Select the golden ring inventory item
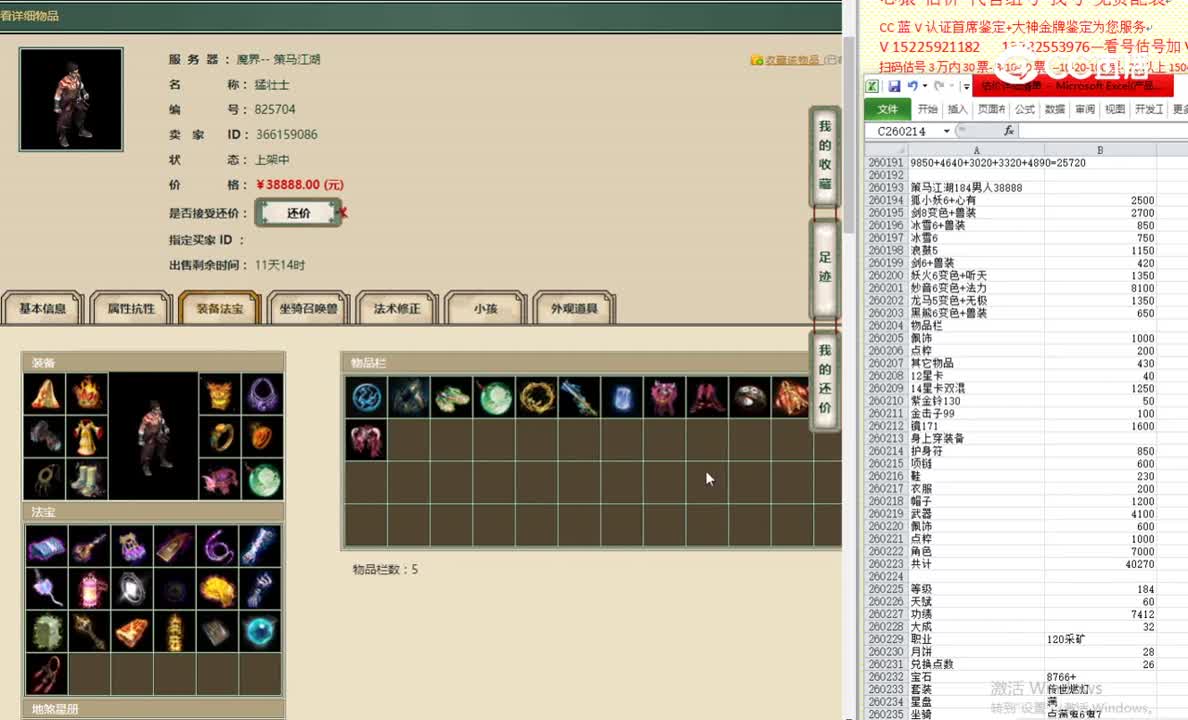 (537, 397)
